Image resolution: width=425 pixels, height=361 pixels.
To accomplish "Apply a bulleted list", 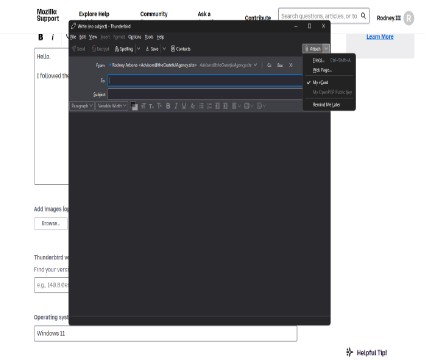I will [x=201, y=106].
